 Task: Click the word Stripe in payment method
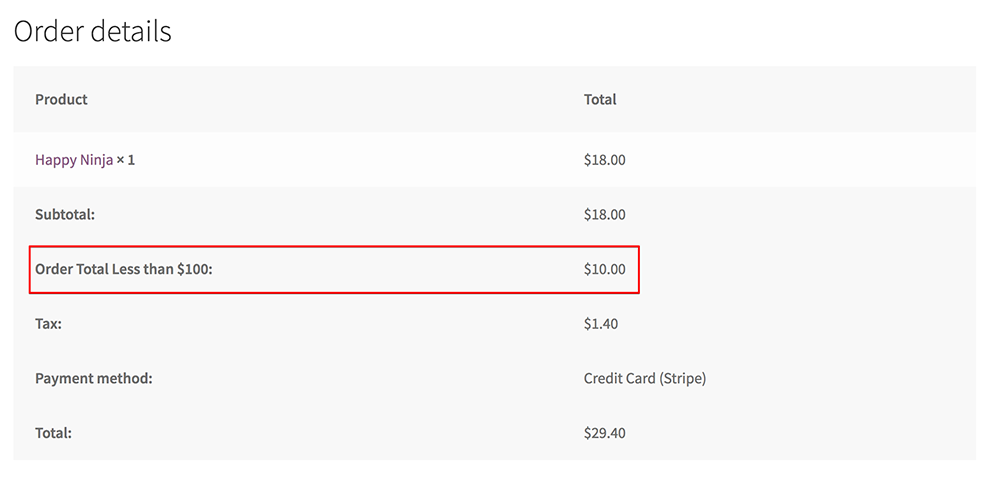coord(682,379)
